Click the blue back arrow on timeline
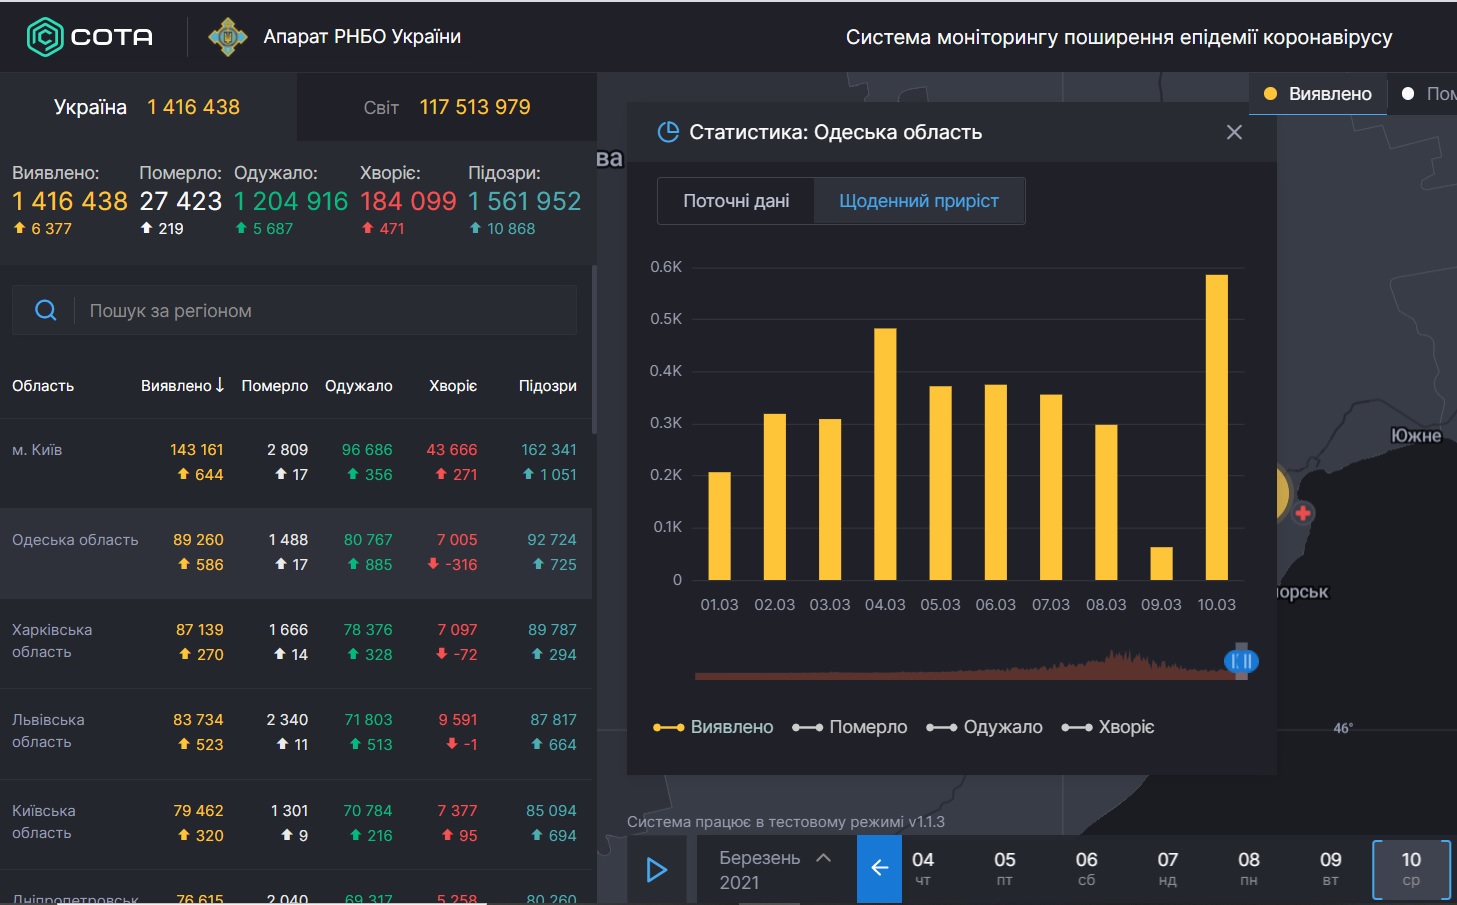 pyautogui.click(x=879, y=868)
